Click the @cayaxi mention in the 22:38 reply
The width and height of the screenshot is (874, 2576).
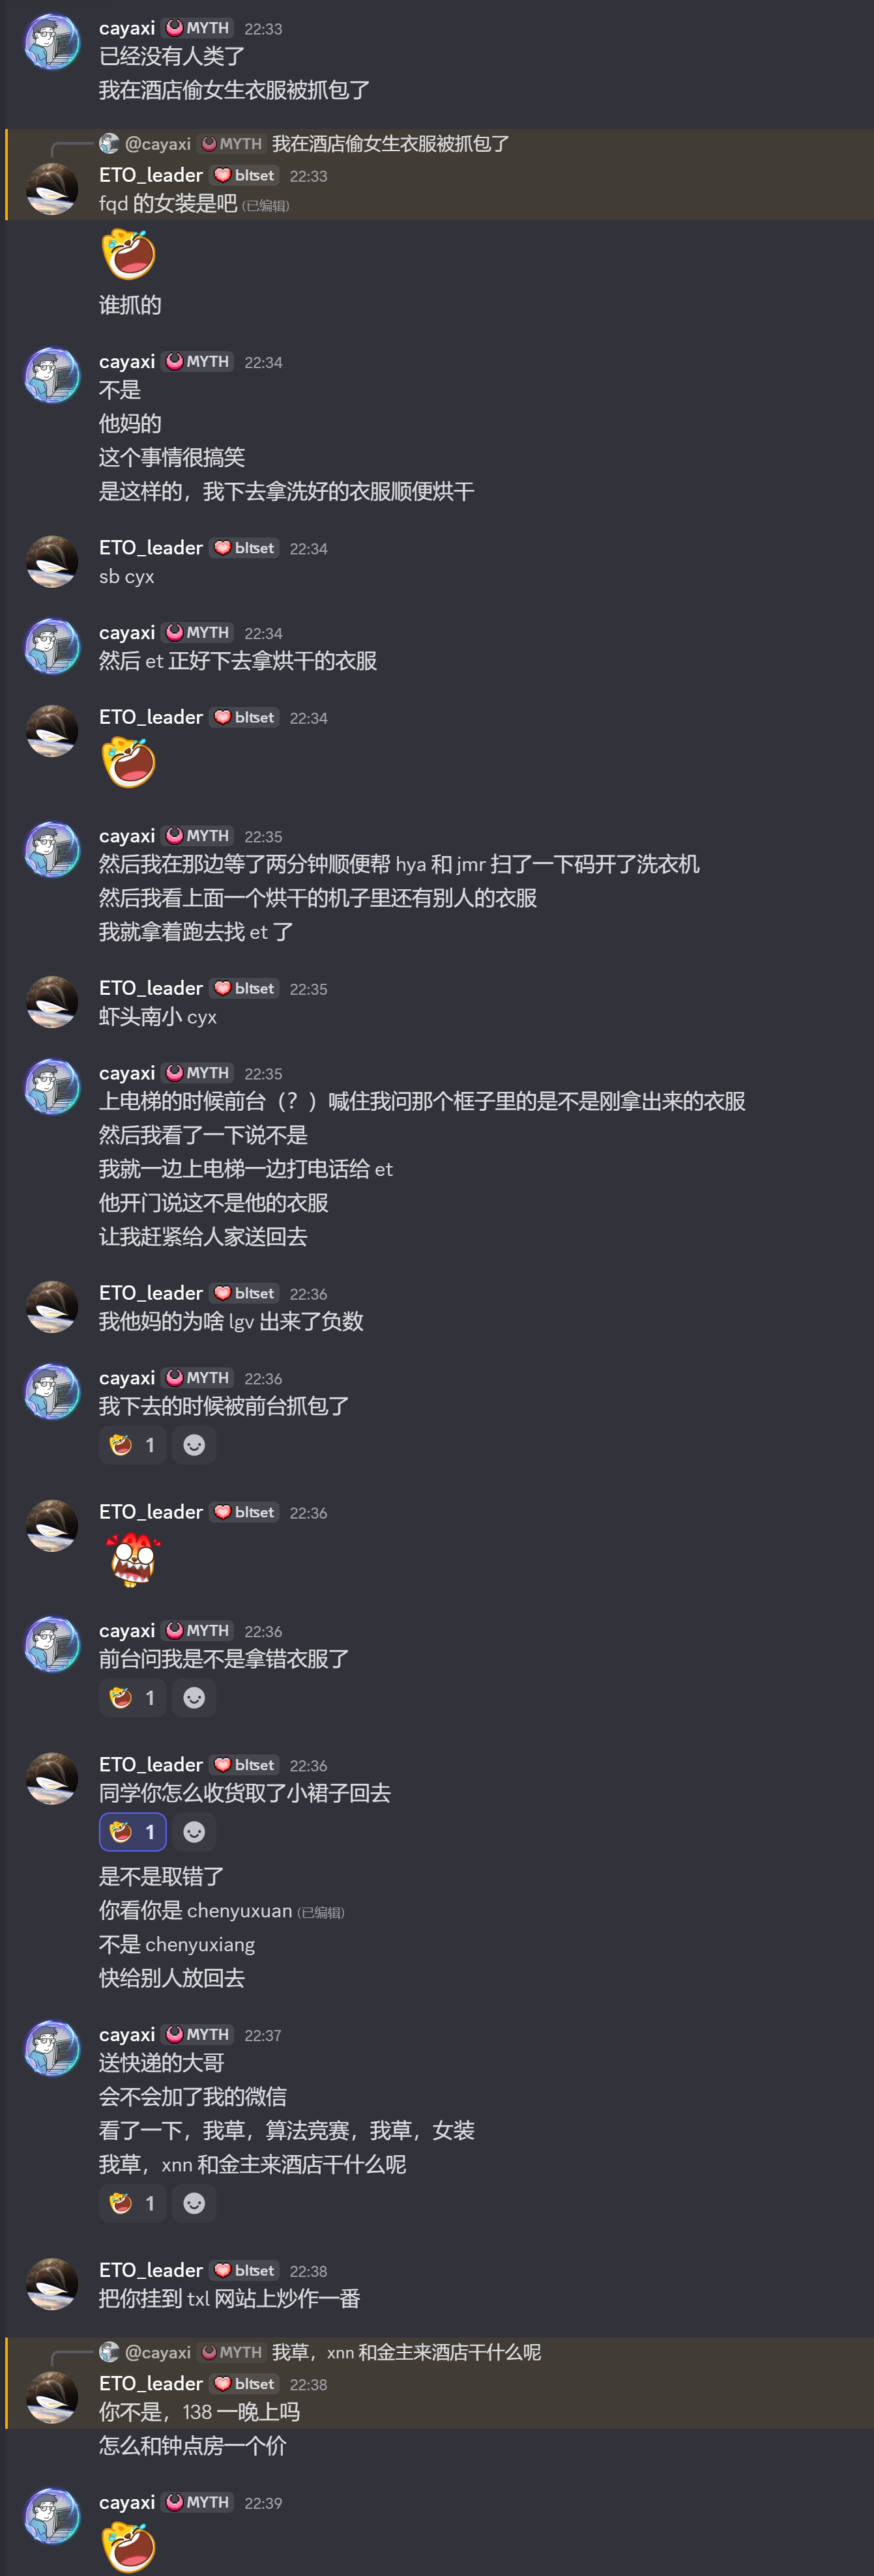coord(157,2352)
